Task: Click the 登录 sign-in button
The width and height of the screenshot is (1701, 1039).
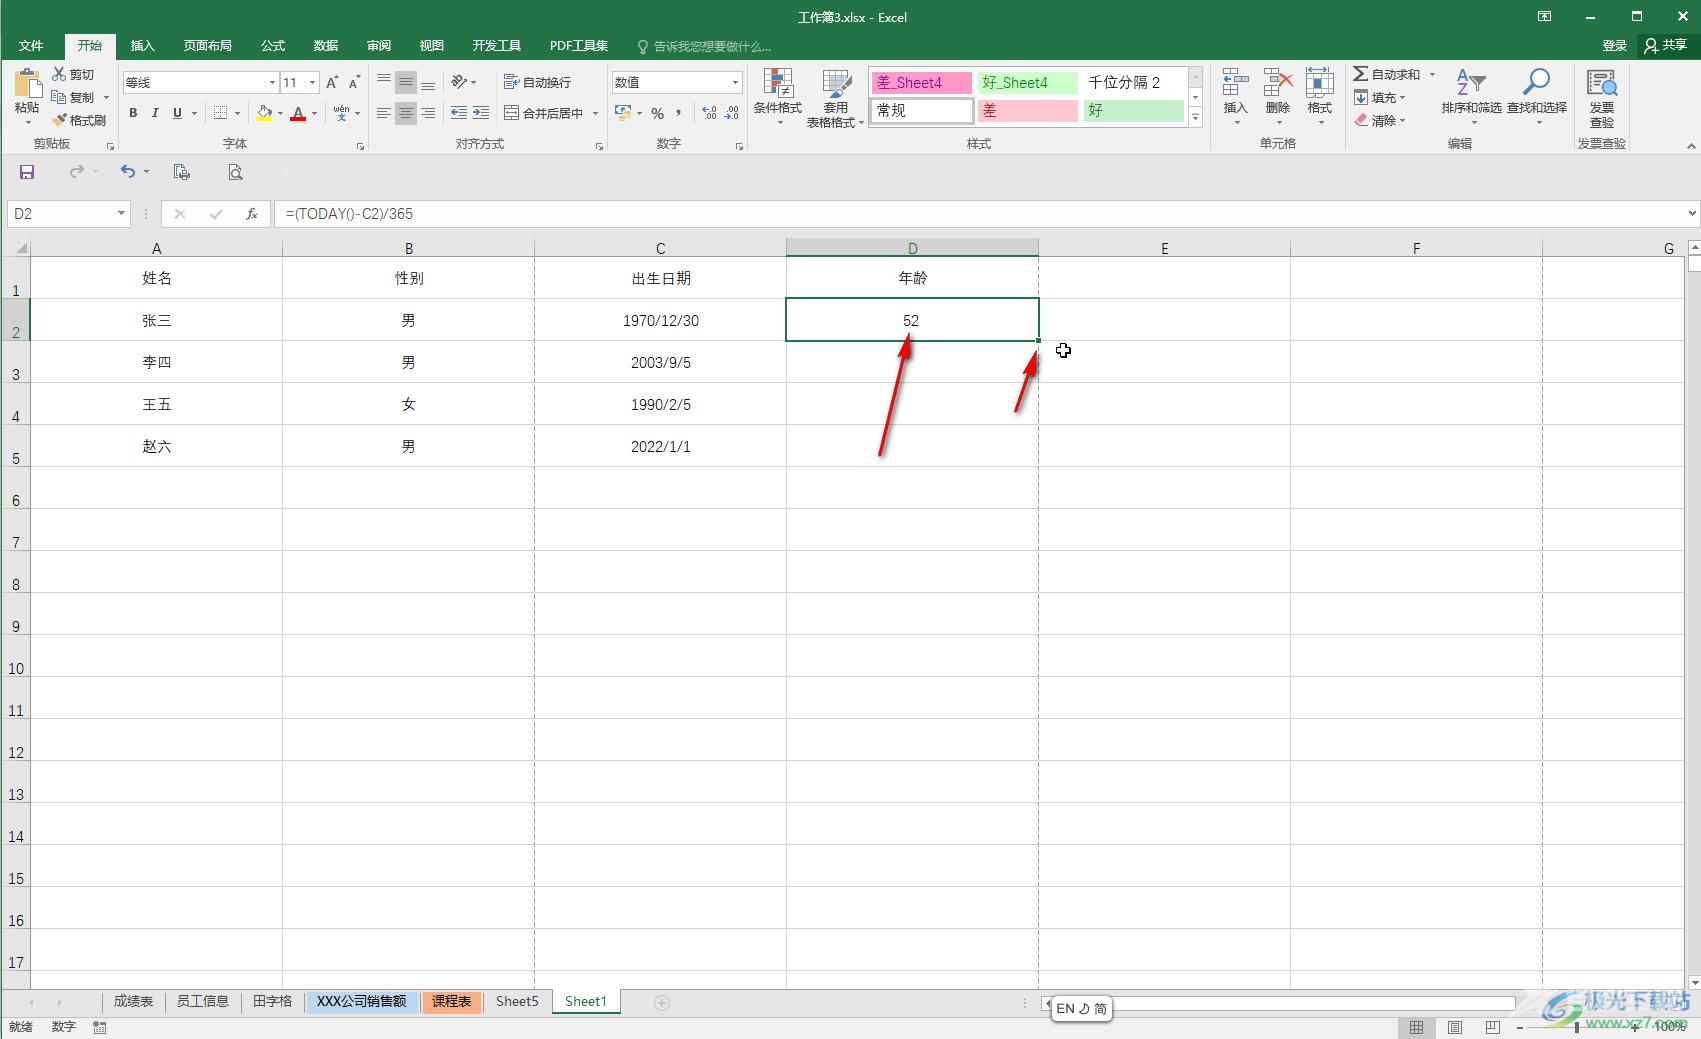Action: pyautogui.click(x=1614, y=46)
